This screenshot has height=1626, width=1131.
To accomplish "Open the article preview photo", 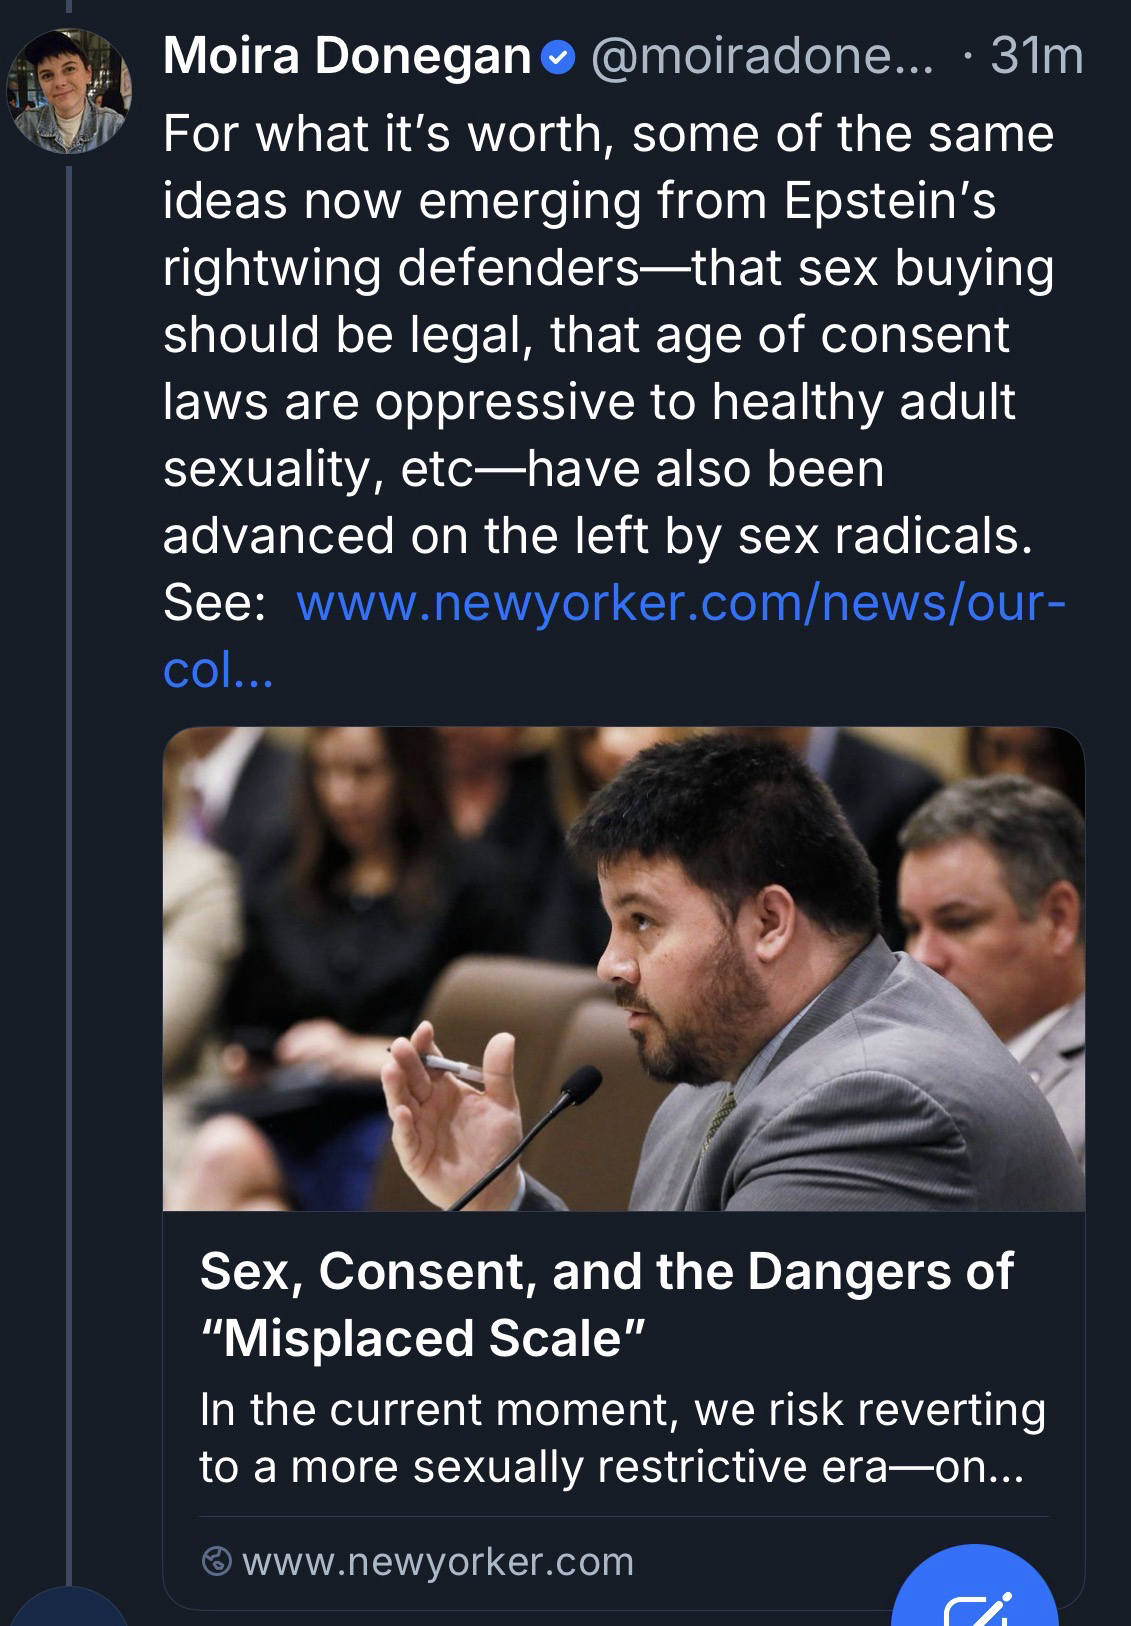I will pyautogui.click(x=623, y=968).
